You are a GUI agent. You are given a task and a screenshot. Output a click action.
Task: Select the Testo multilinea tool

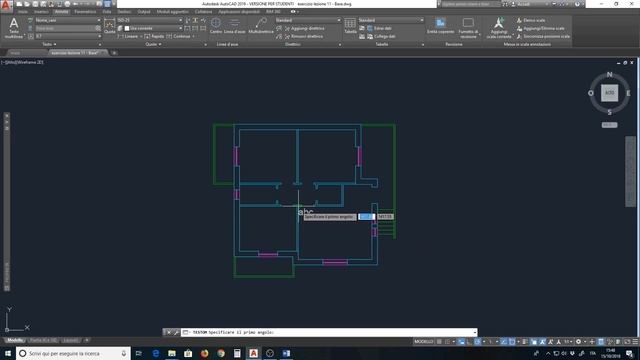tap(14, 28)
